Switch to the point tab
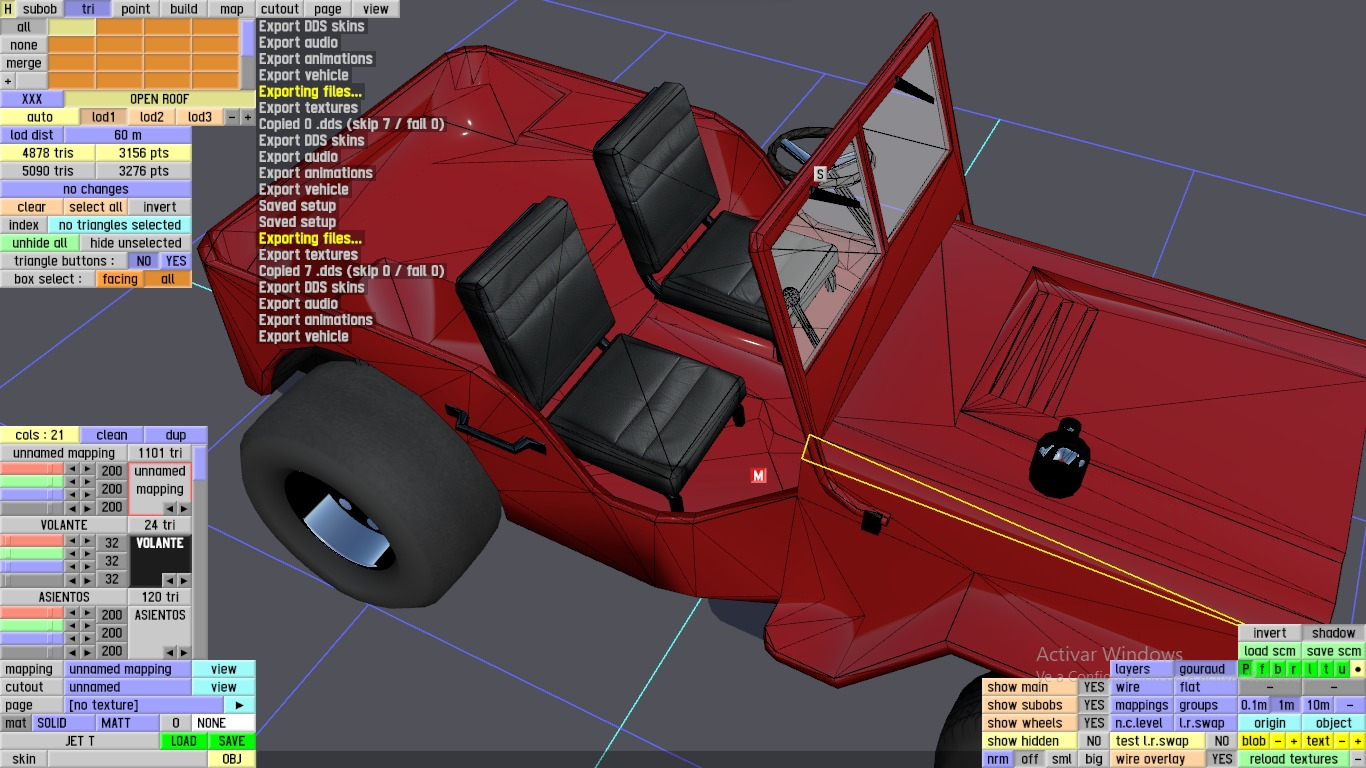This screenshot has height=768, width=1366. (136, 9)
